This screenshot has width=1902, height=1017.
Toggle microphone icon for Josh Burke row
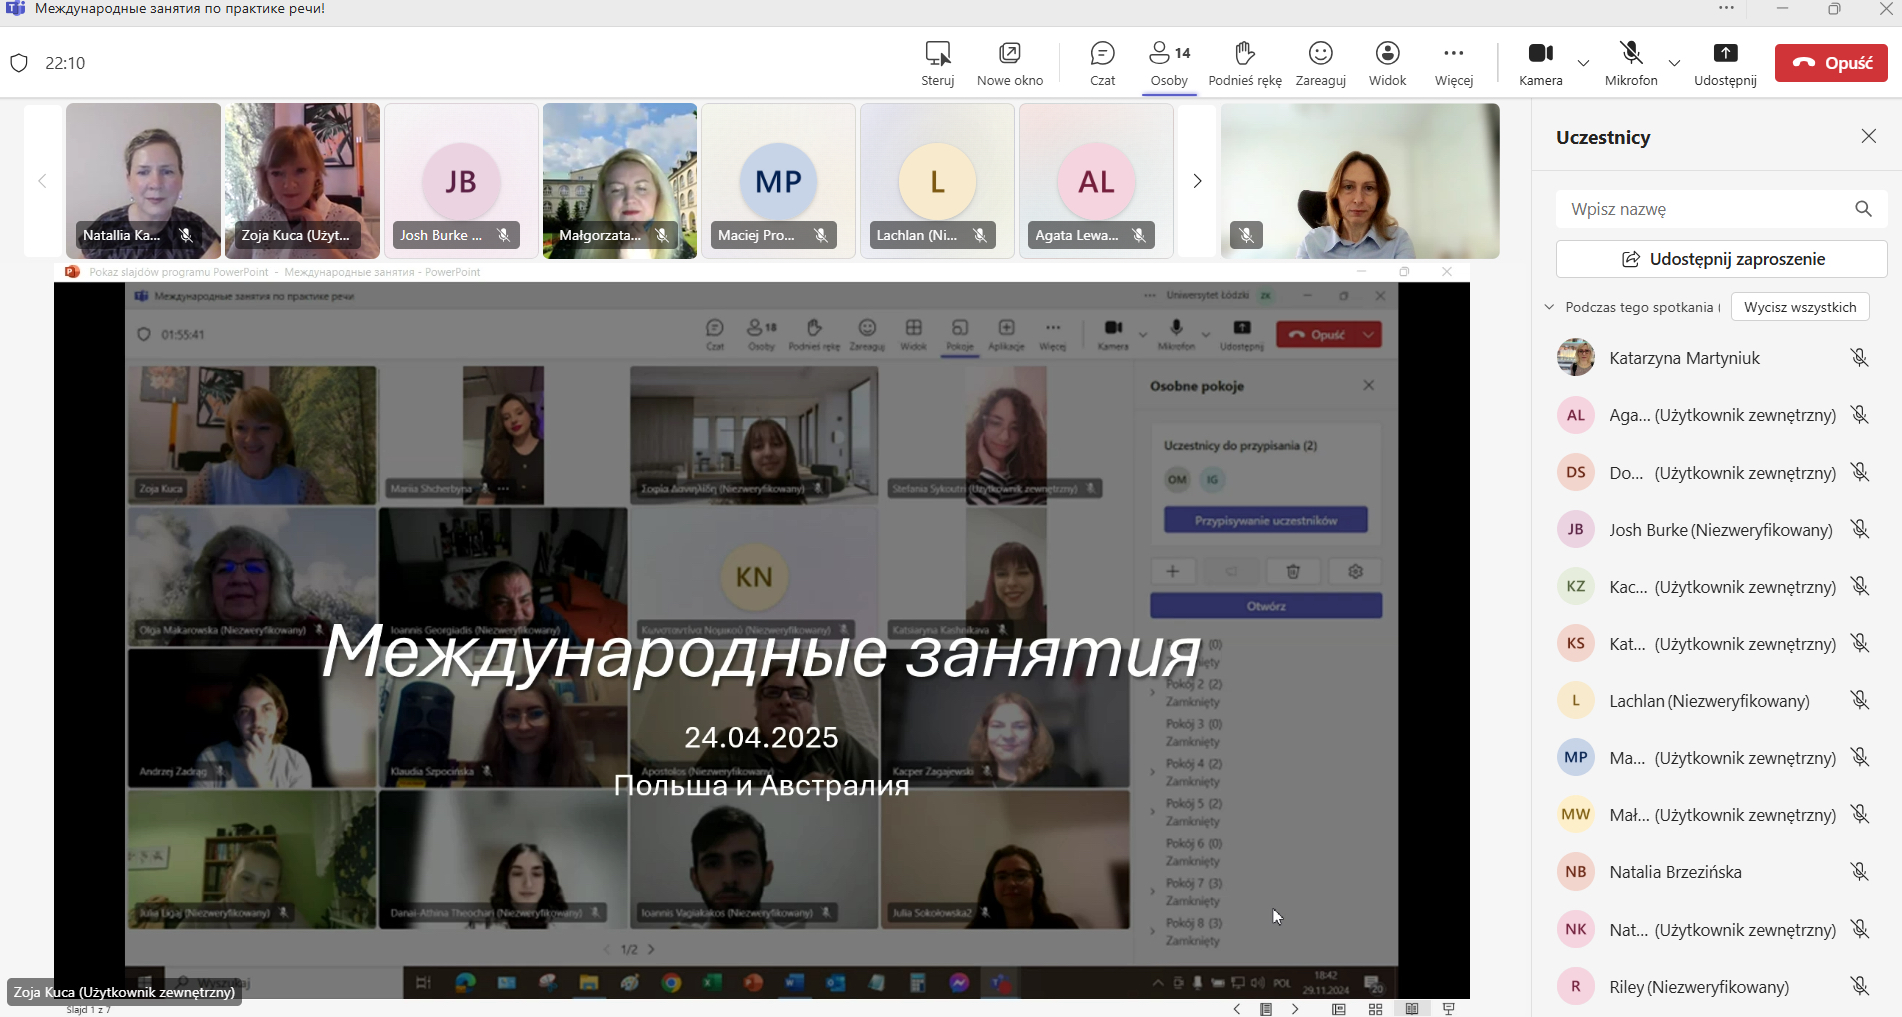point(1859,530)
